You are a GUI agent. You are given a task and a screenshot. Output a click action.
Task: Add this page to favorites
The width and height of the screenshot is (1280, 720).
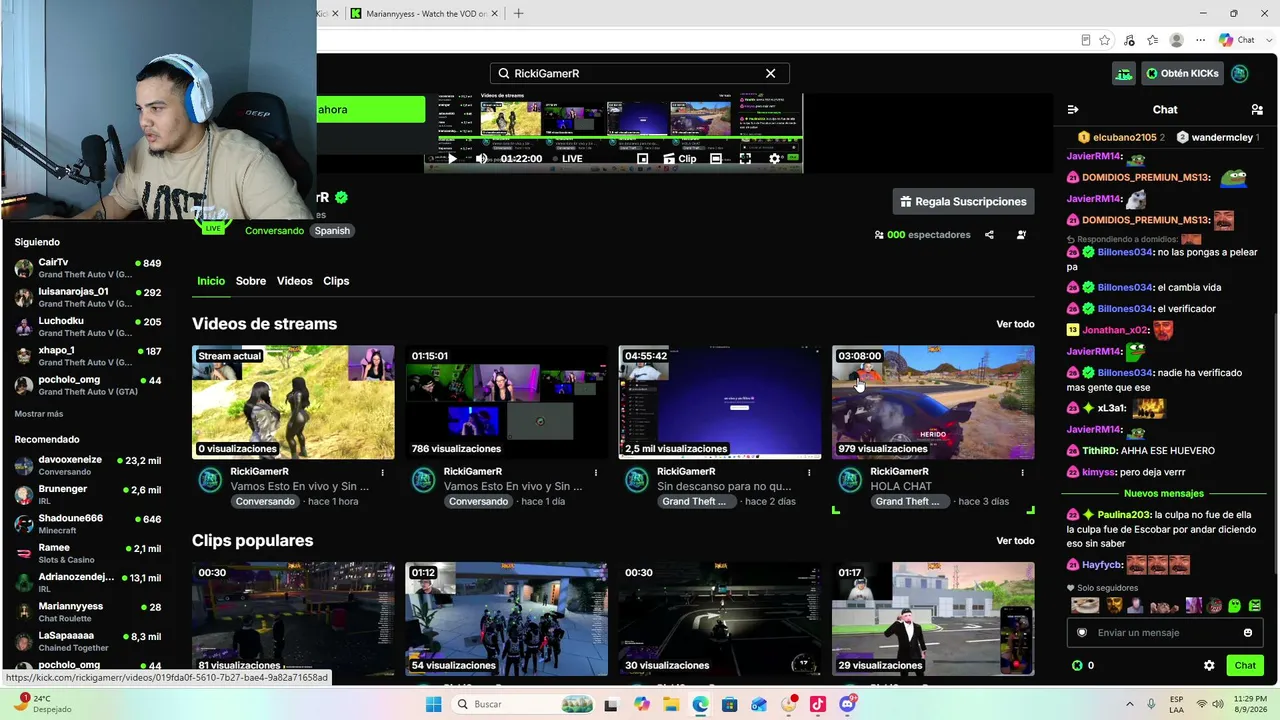point(1105,40)
